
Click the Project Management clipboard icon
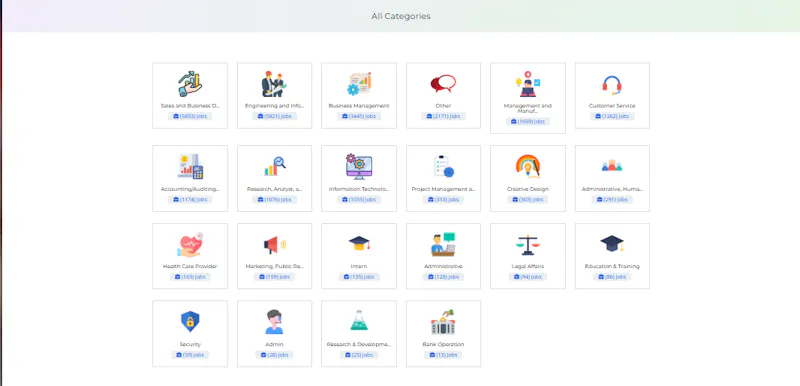tap(443, 167)
